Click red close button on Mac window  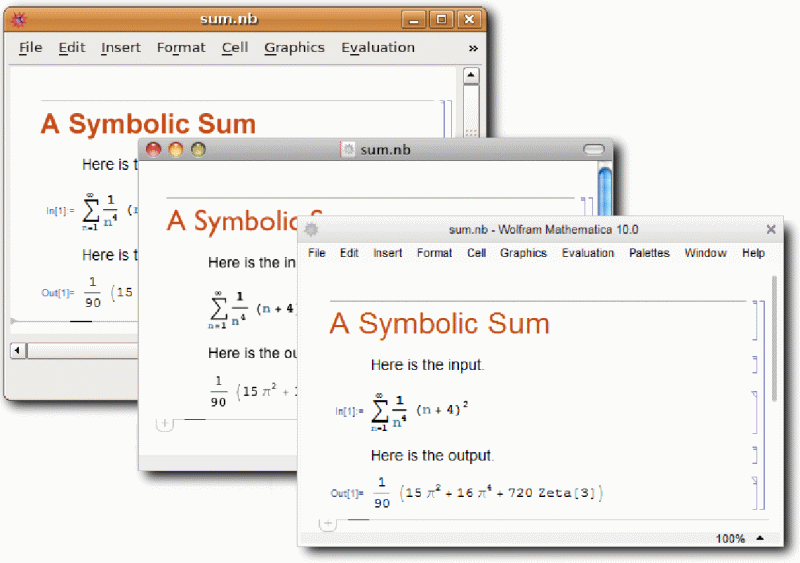154,150
